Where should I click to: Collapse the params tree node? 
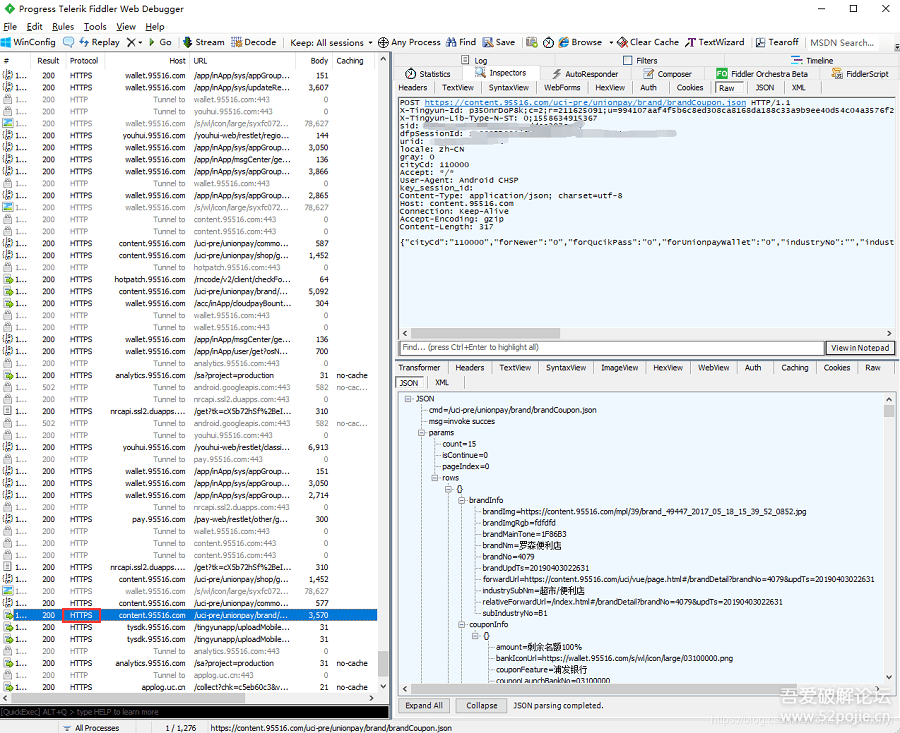coord(421,433)
